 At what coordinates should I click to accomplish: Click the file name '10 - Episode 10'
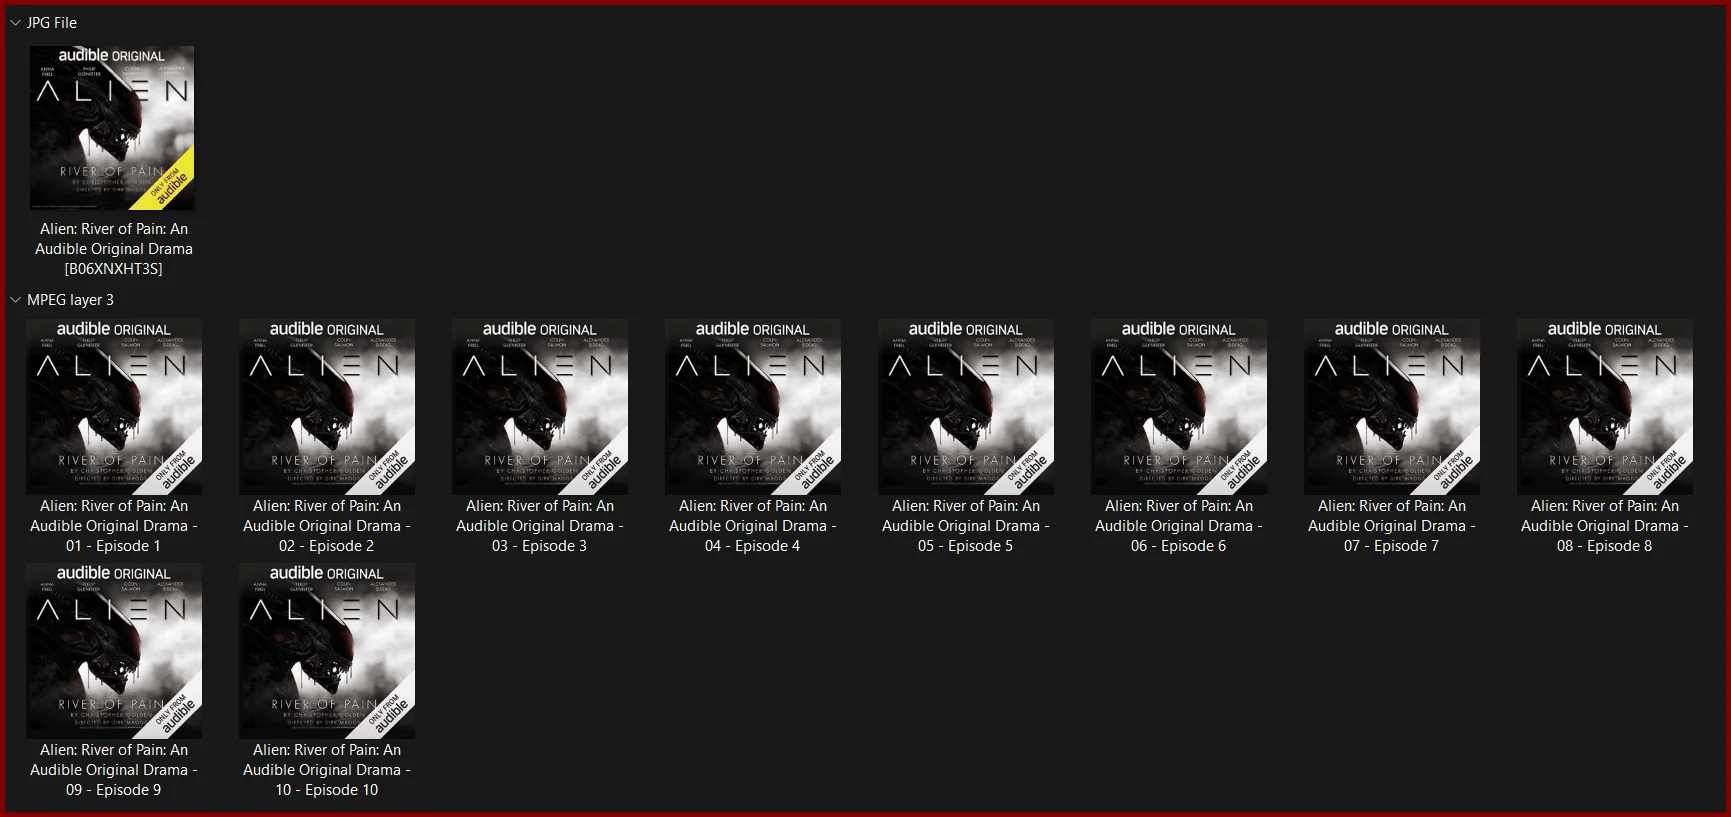click(327, 770)
